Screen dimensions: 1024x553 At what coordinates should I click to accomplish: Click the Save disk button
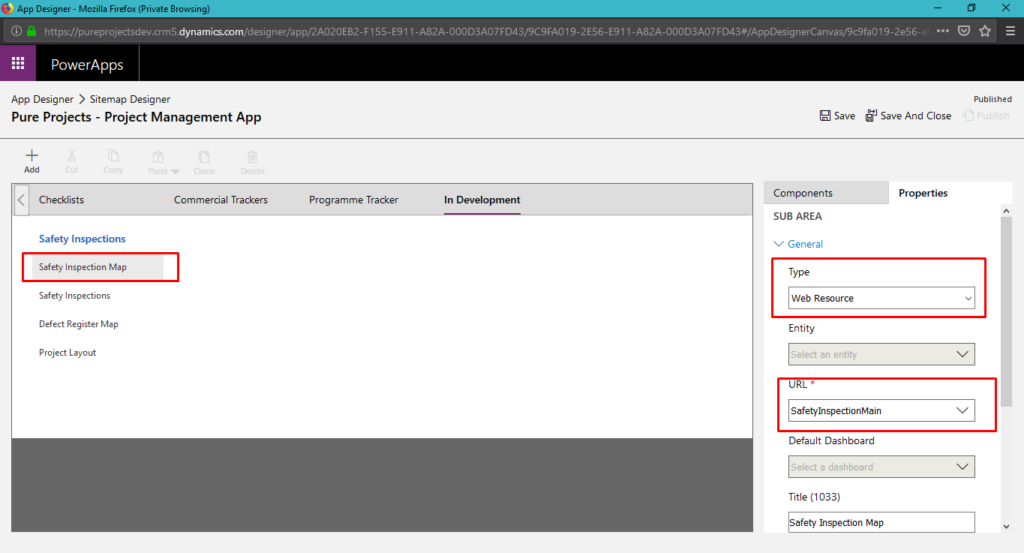click(x=837, y=116)
